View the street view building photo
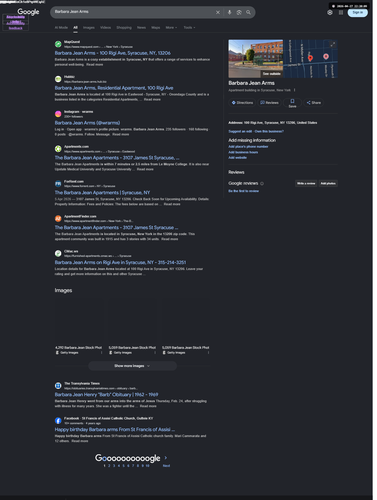 coord(256,59)
